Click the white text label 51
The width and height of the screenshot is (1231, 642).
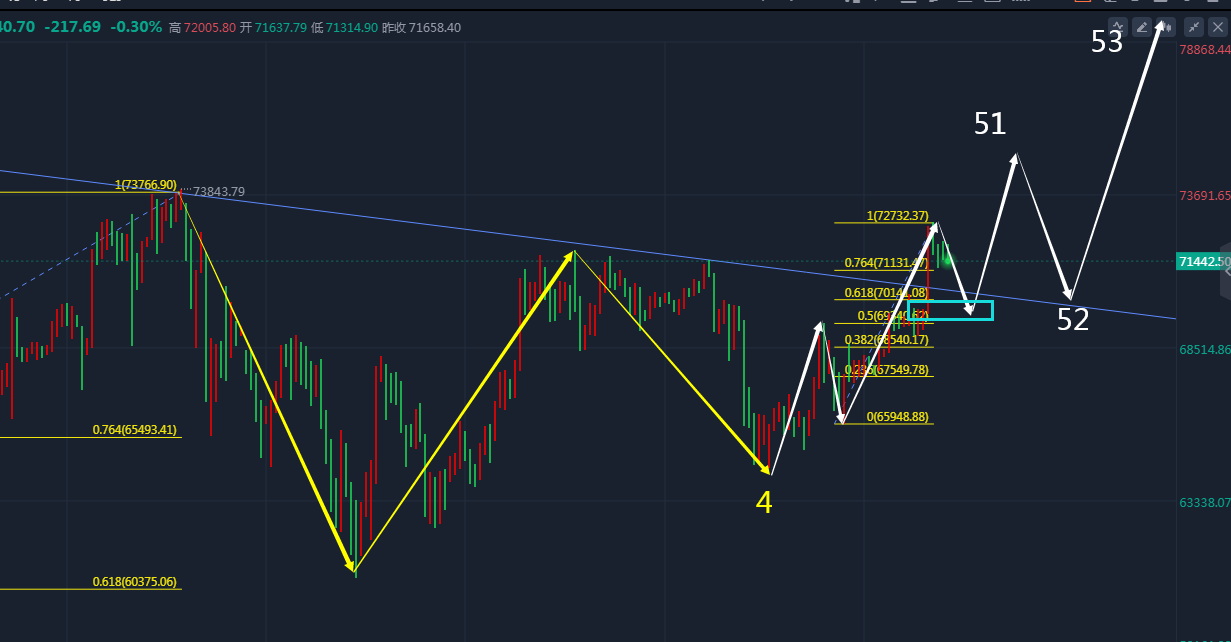click(990, 124)
